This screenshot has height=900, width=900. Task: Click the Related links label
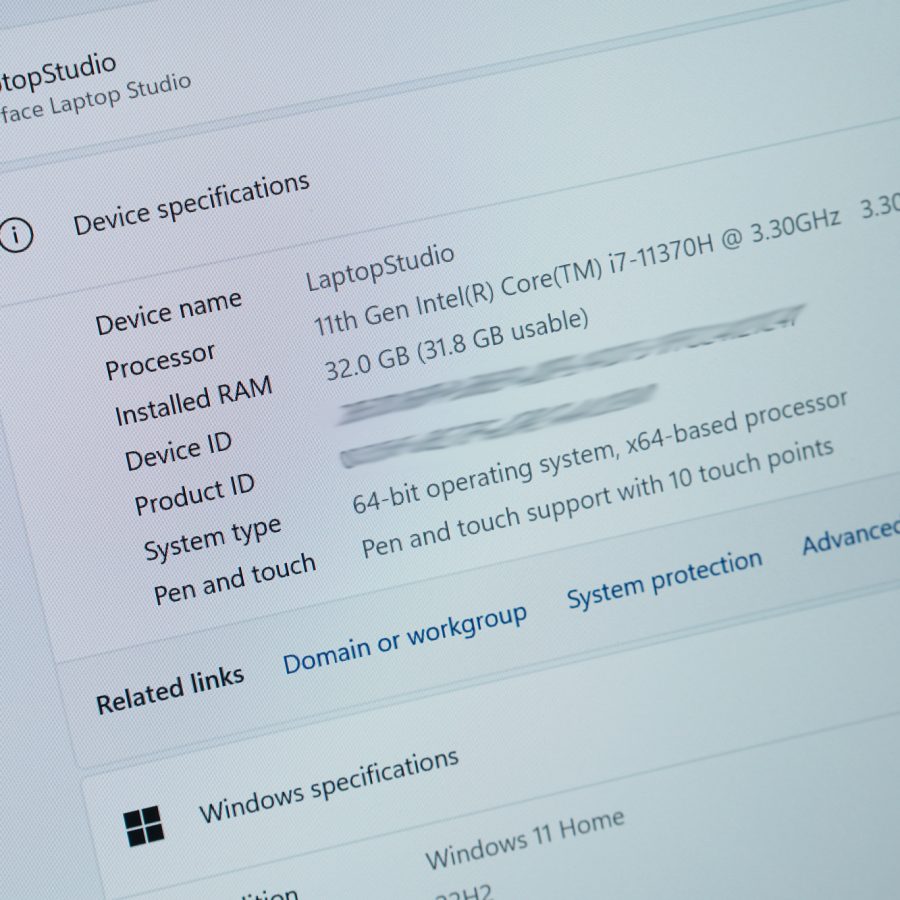pos(170,690)
